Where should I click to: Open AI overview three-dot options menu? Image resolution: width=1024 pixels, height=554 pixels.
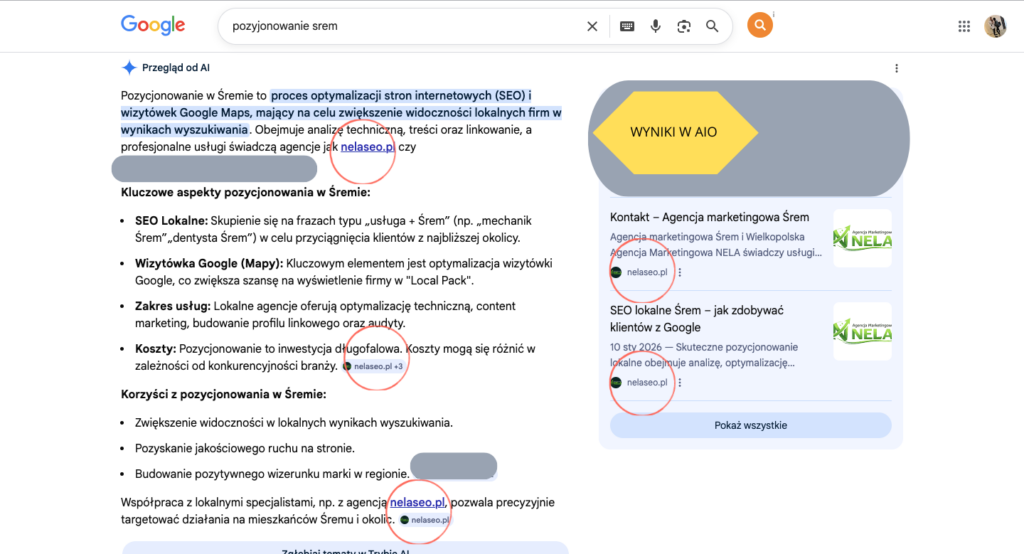click(897, 68)
